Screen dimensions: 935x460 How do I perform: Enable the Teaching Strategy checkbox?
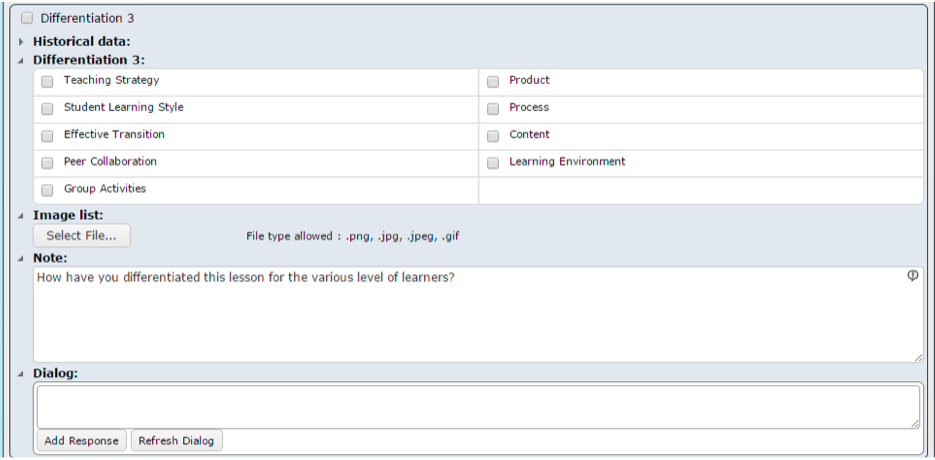47,82
